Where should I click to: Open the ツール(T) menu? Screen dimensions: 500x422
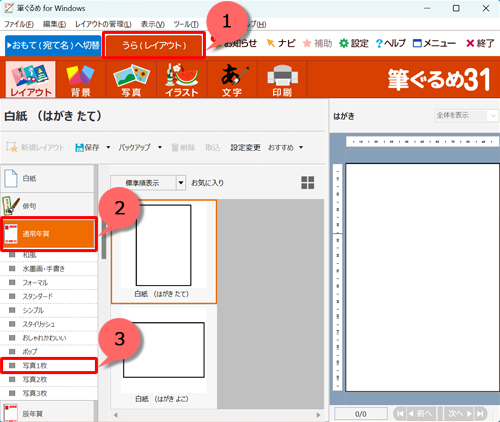coord(186,24)
